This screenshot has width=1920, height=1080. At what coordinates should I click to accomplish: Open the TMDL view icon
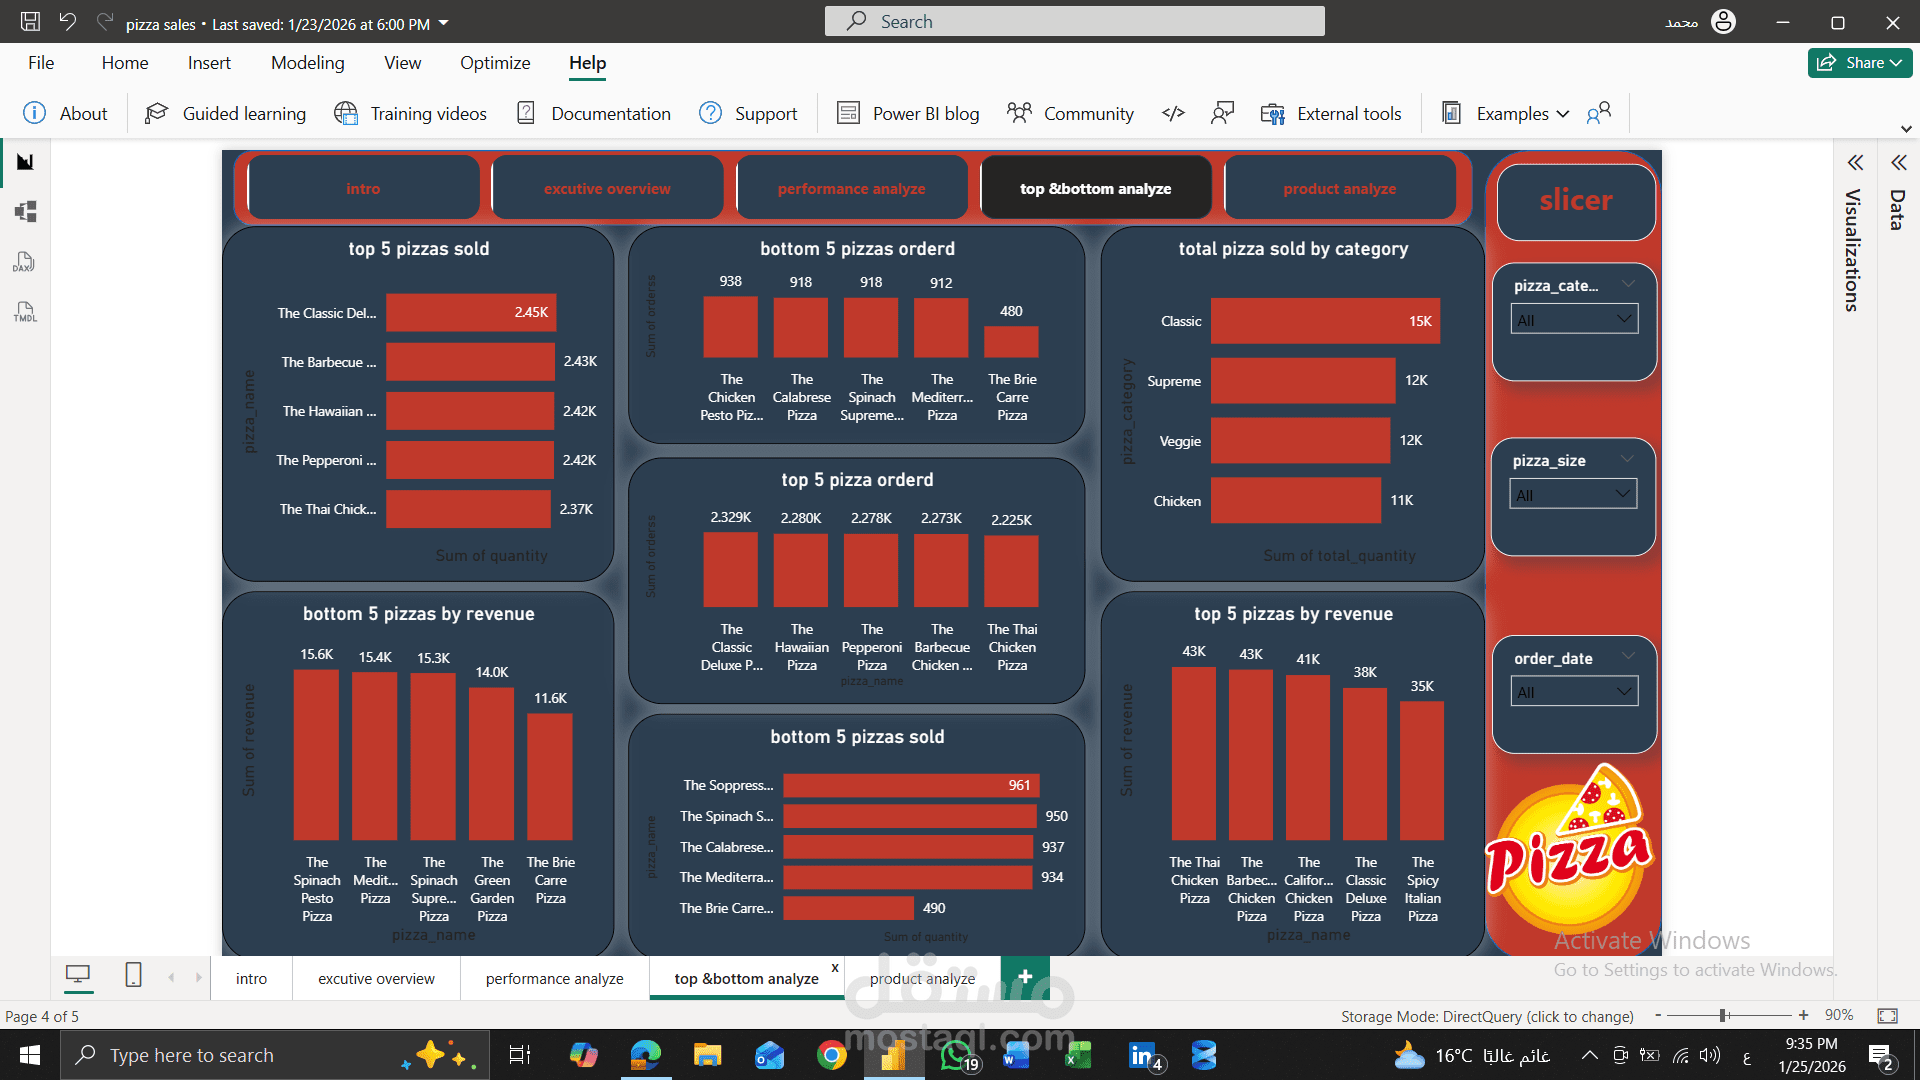click(x=25, y=313)
